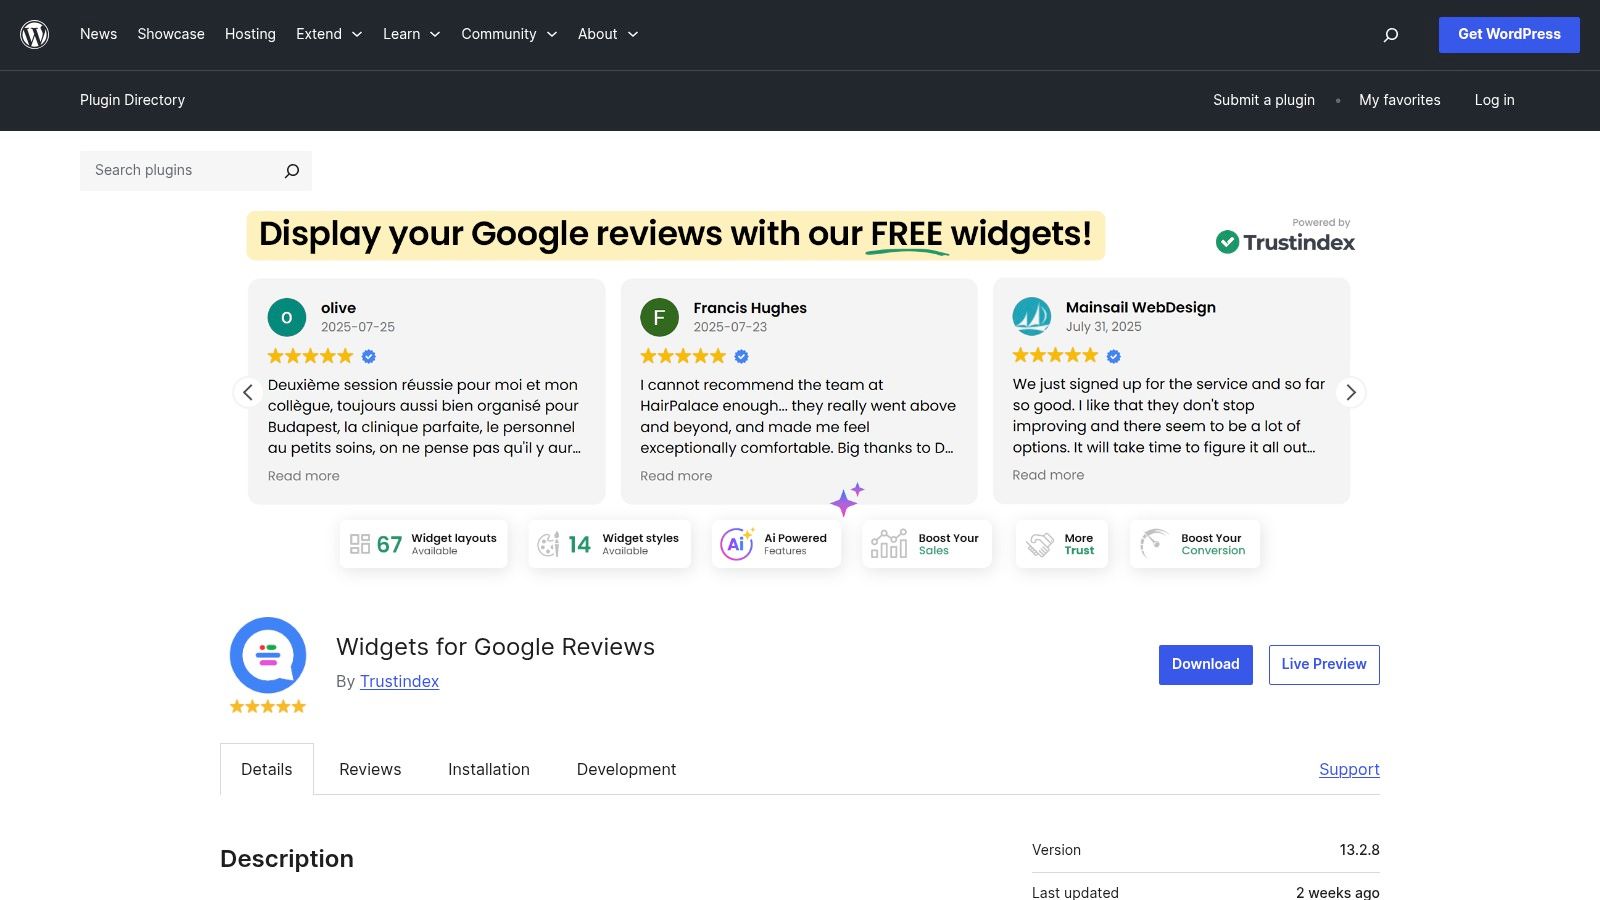This screenshot has height=900, width=1600.
Task: Click the Description heading
Action: (x=287, y=859)
